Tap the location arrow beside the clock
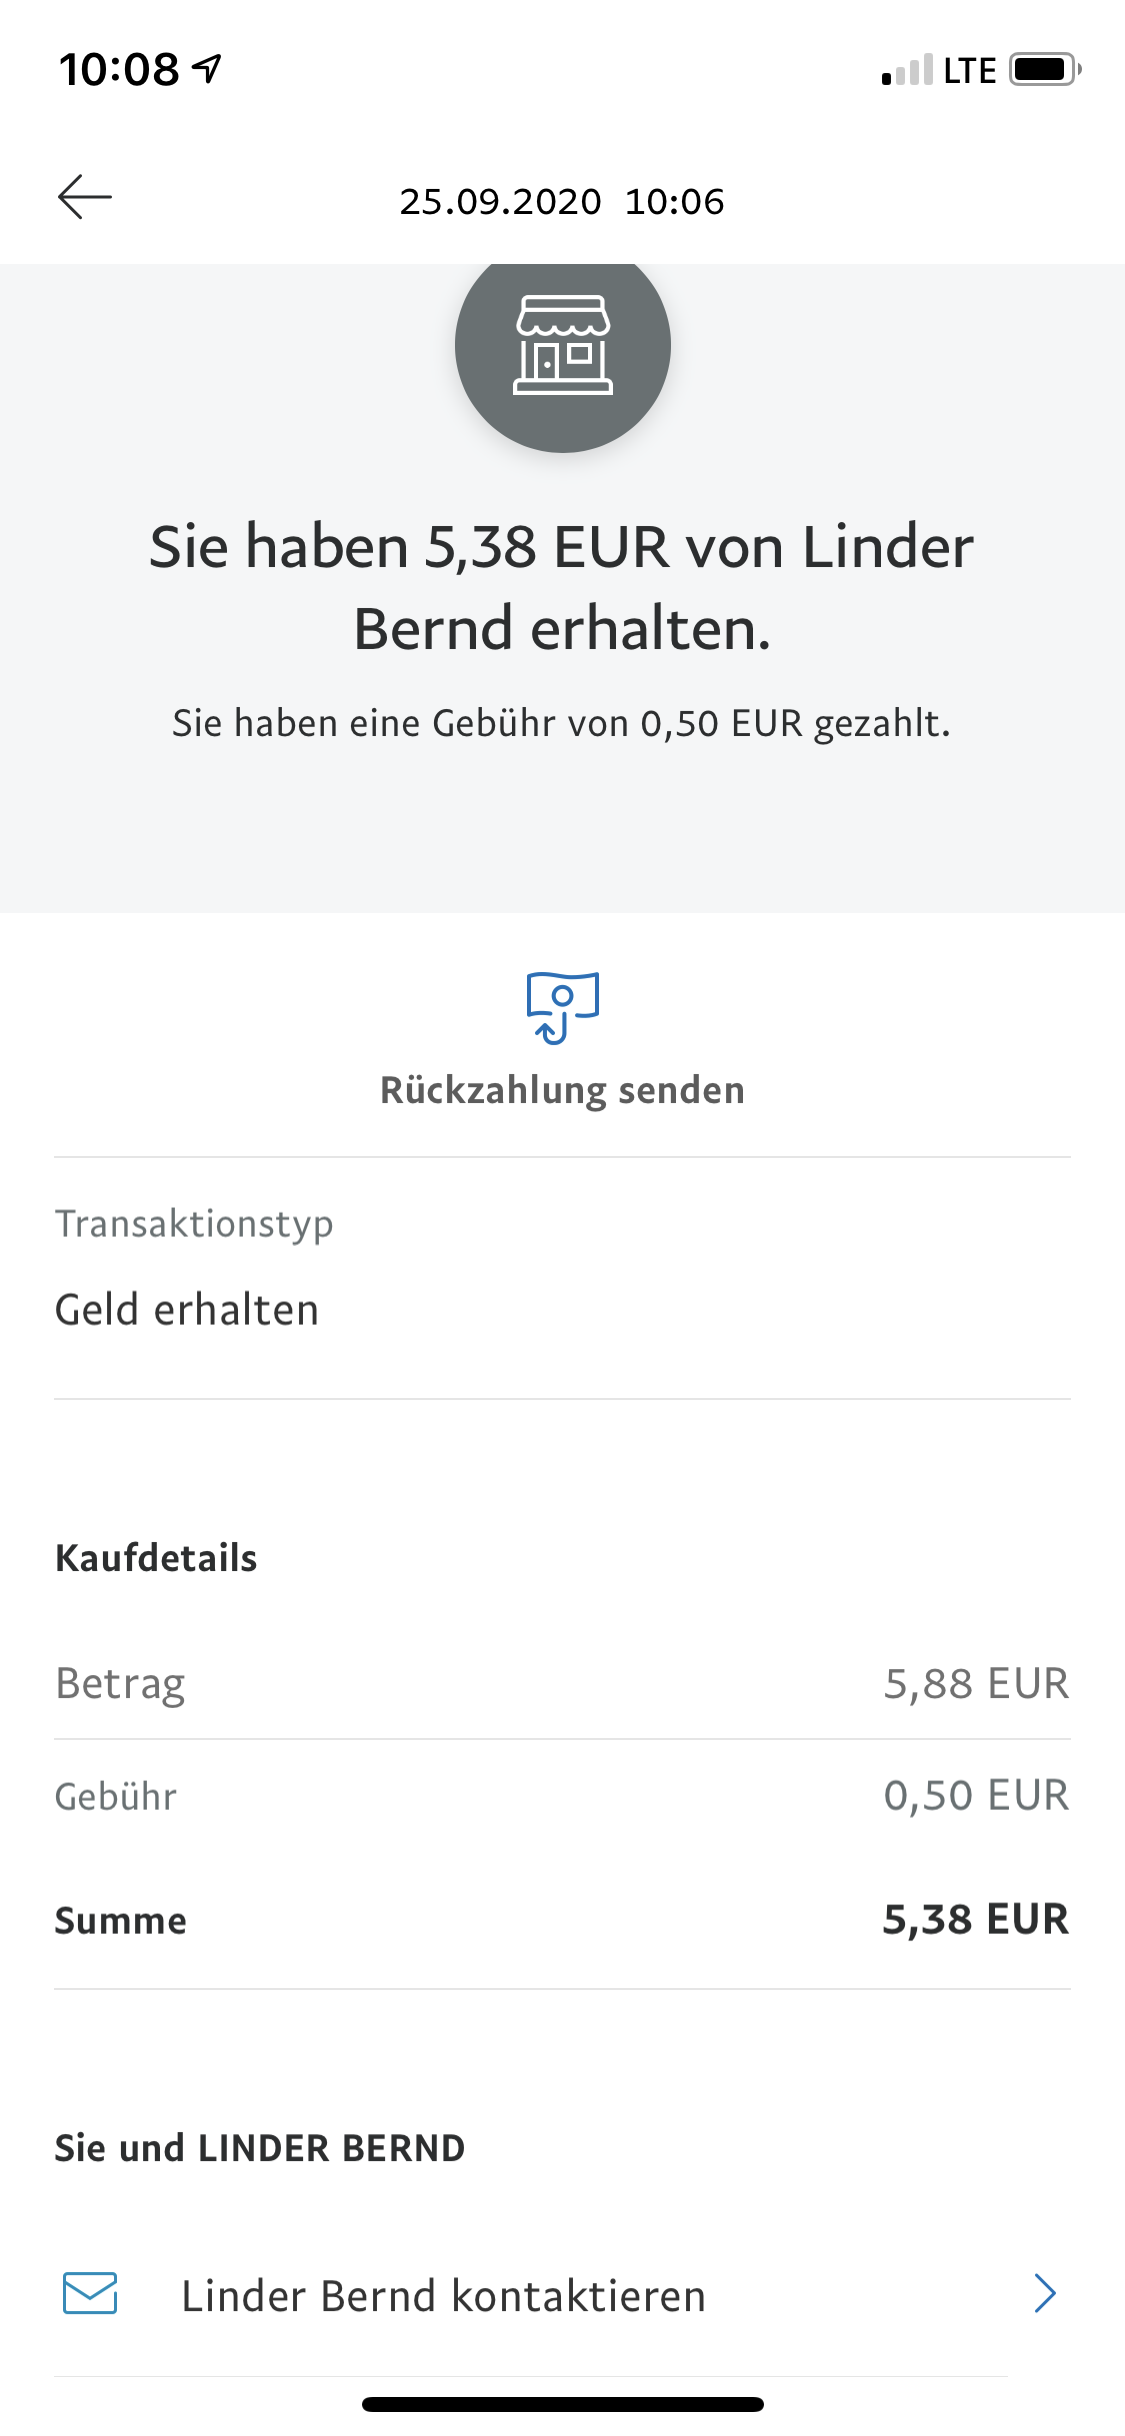 (208, 68)
